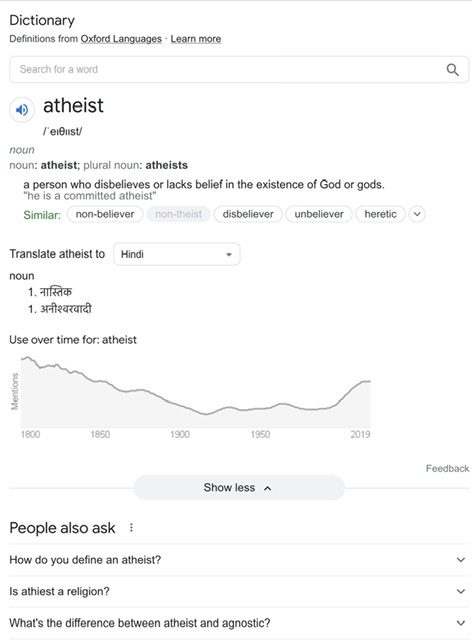Collapse the definition with Show less
The height and width of the screenshot is (640, 472).
point(239,488)
